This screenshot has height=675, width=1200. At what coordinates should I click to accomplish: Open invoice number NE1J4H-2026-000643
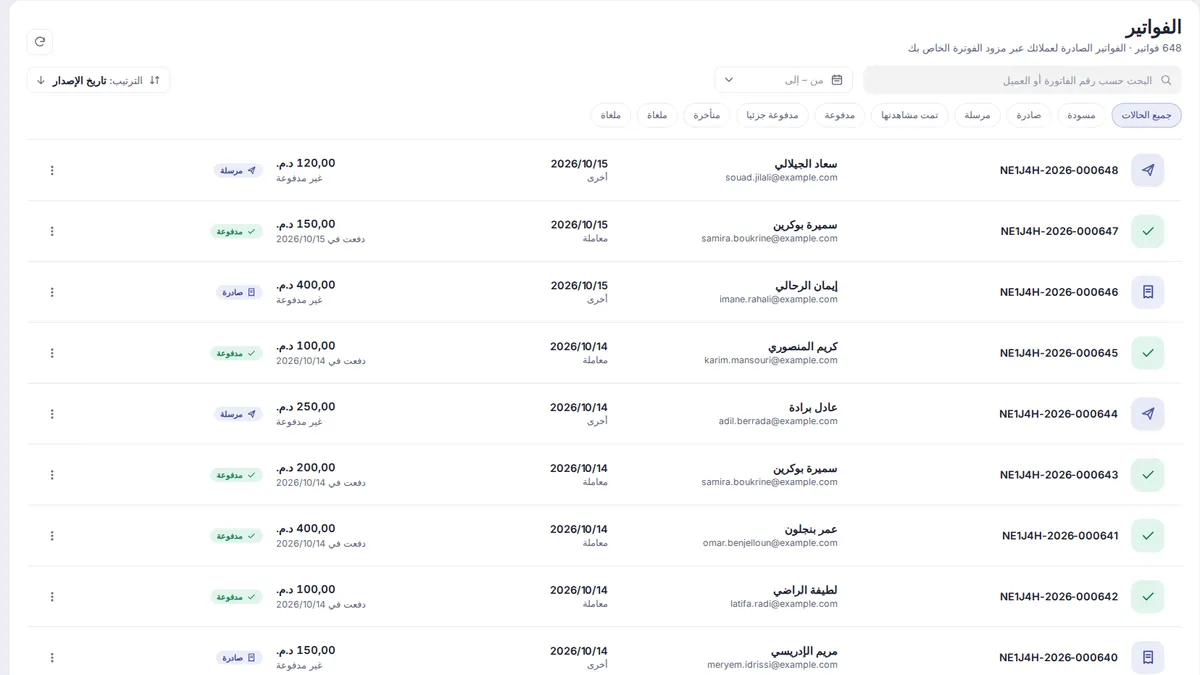tap(1059, 475)
